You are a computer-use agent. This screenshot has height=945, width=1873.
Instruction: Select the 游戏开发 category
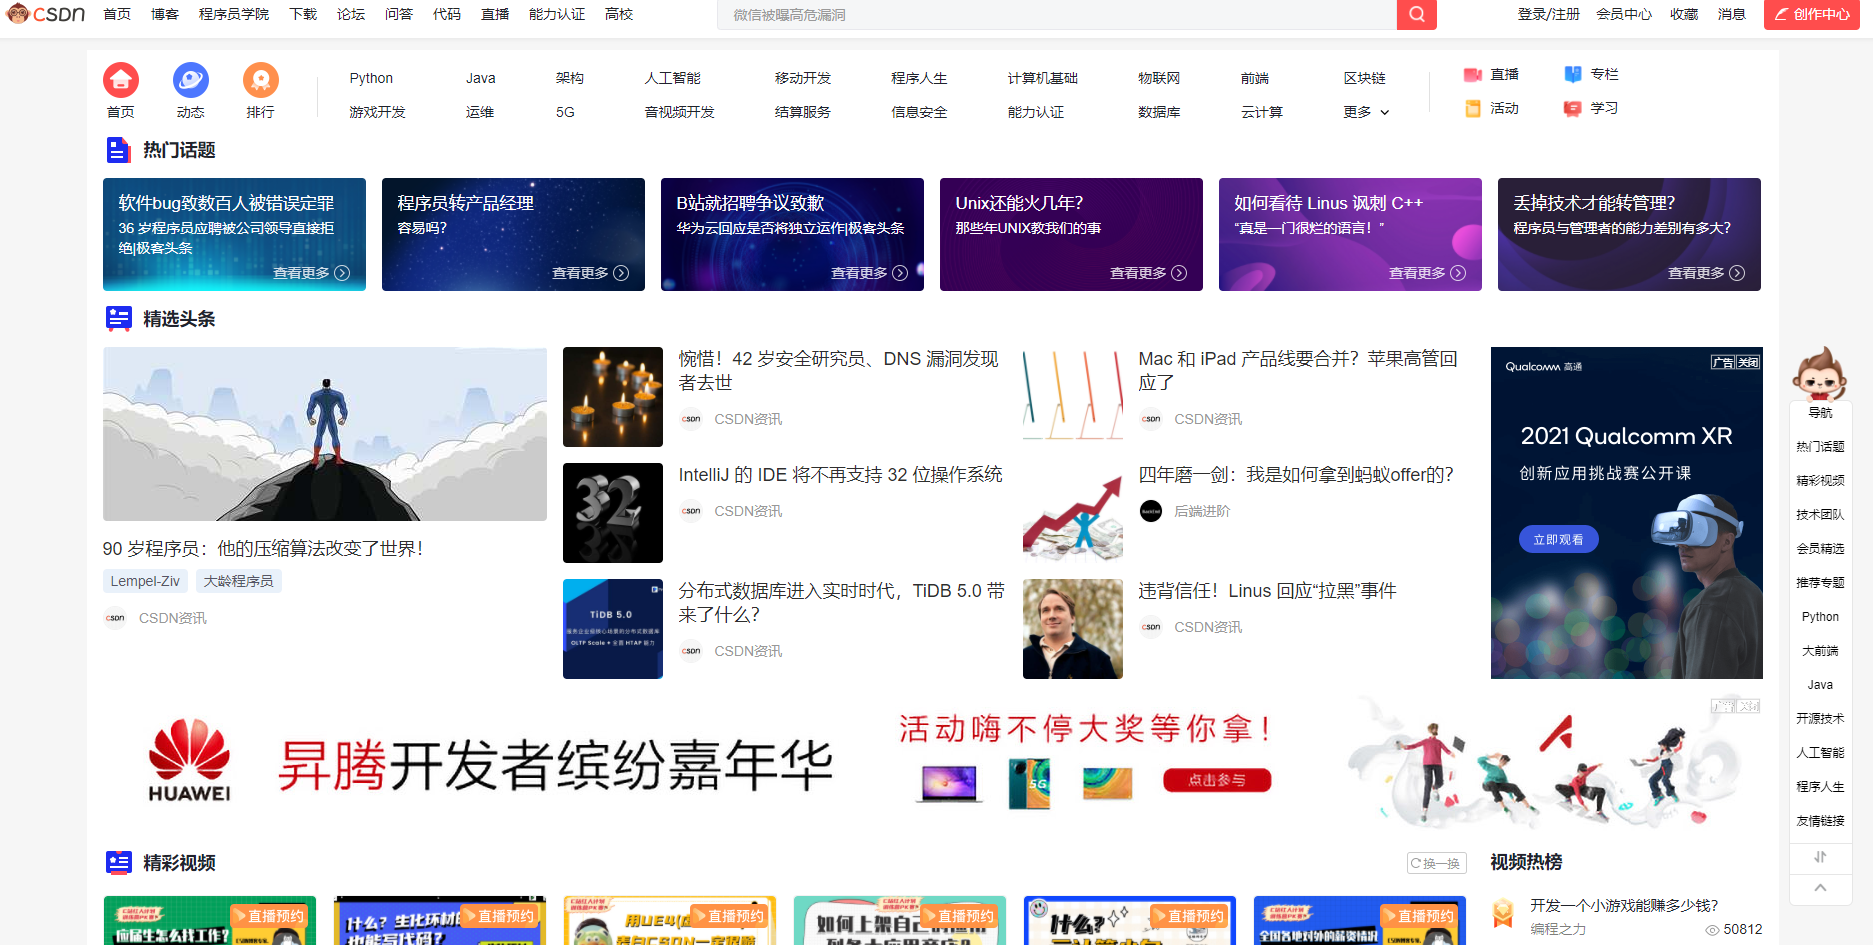pos(377,112)
